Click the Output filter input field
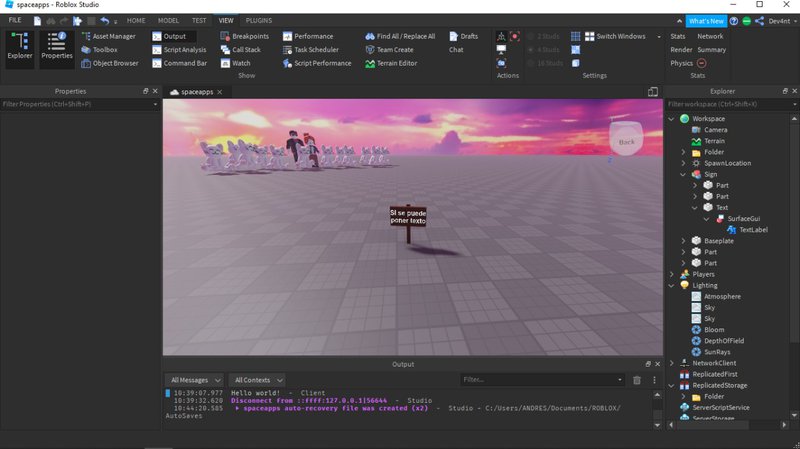Image resolution: width=800 pixels, height=449 pixels. point(541,380)
